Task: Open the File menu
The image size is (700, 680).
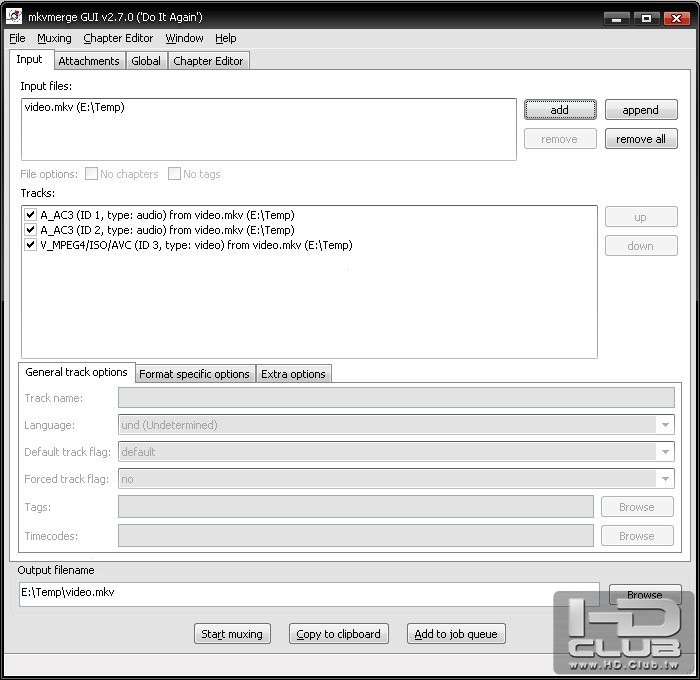Action: coord(17,38)
